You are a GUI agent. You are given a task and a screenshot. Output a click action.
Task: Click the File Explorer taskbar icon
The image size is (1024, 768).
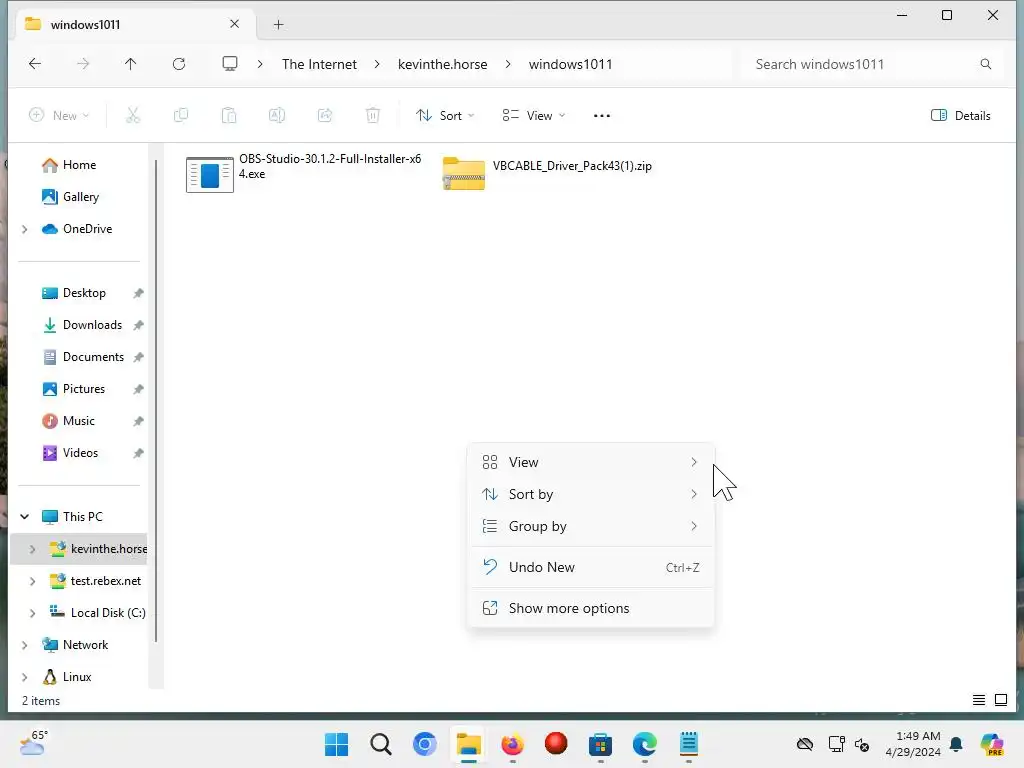[x=469, y=744]
